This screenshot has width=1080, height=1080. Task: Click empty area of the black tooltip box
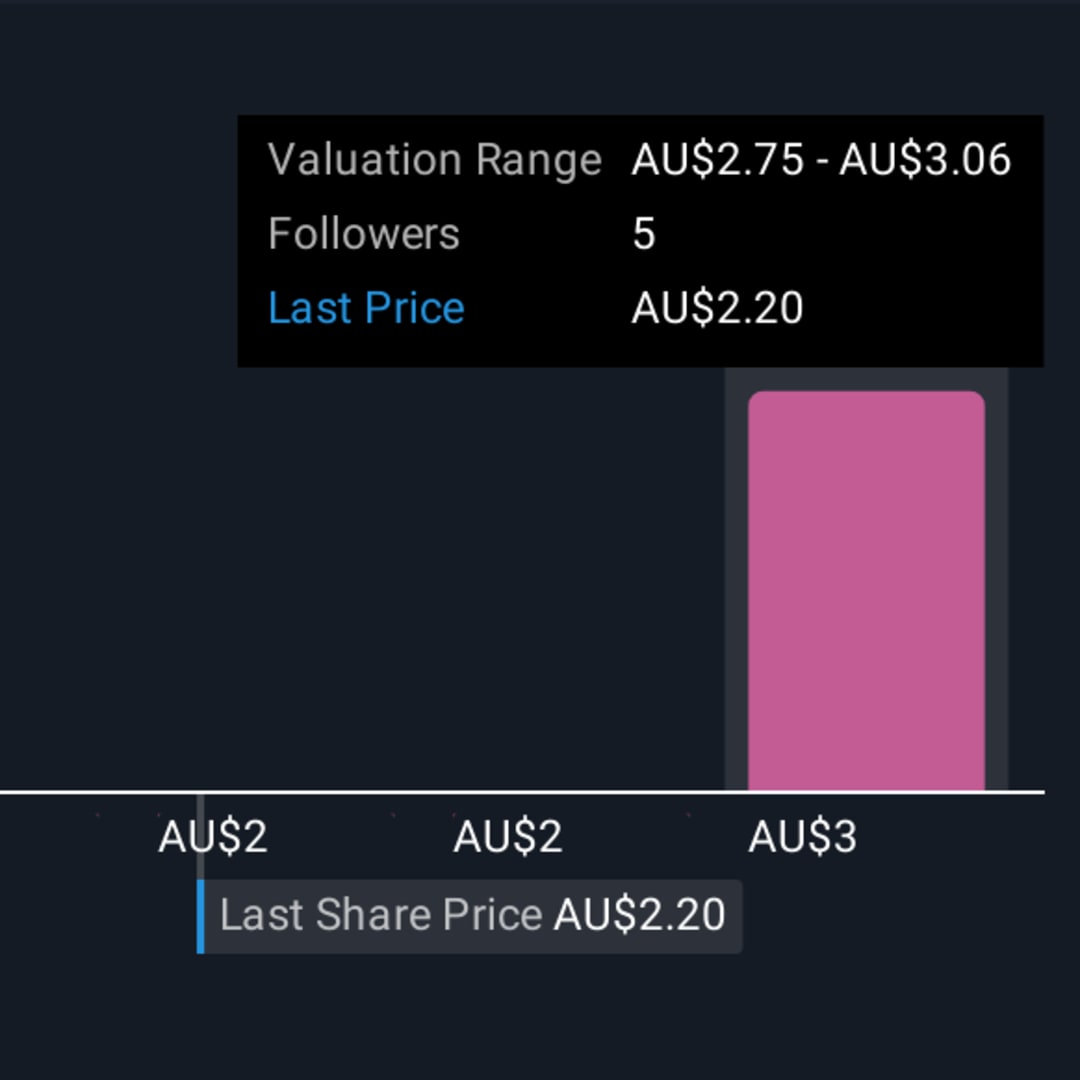895,276
